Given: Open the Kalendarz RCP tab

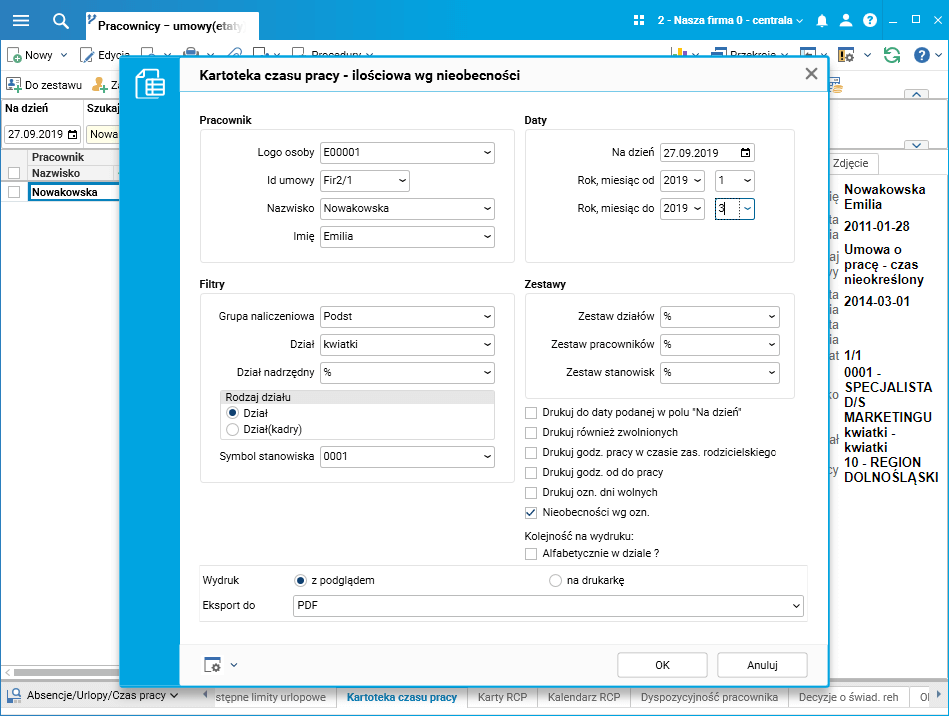Looking at the screenshot, I should tap(584, 697).
